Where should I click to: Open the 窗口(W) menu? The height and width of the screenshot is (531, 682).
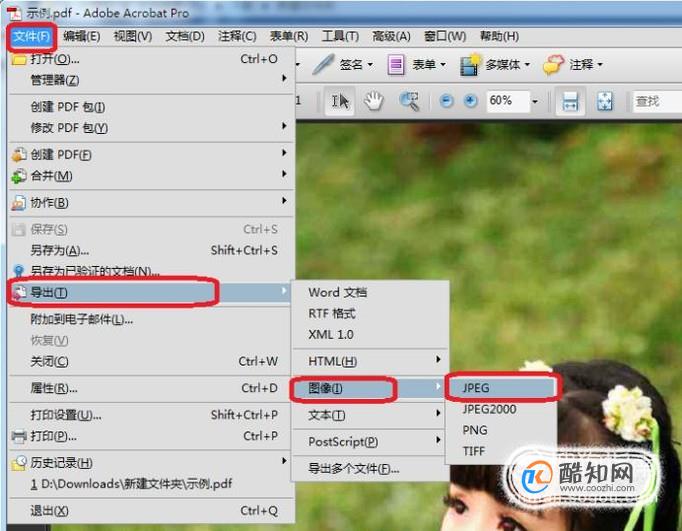(x=445, y=36)
